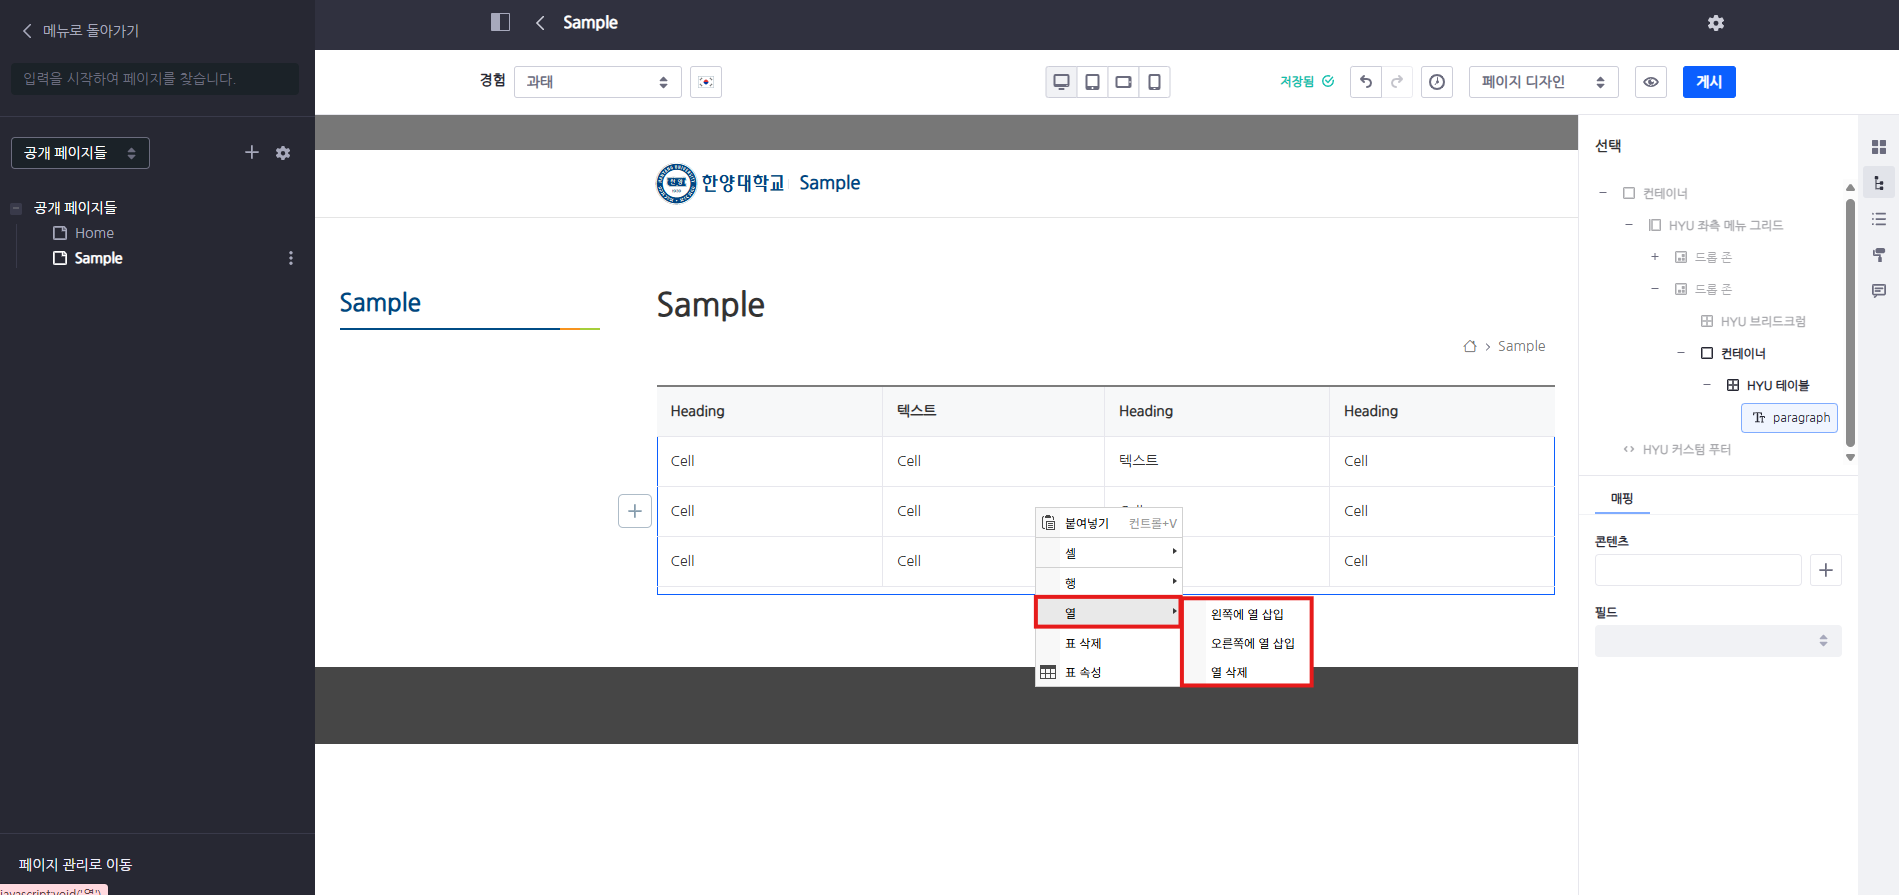Open the paint roller styles panel
1899x895 pixels.
click(x=1879, y=255)
